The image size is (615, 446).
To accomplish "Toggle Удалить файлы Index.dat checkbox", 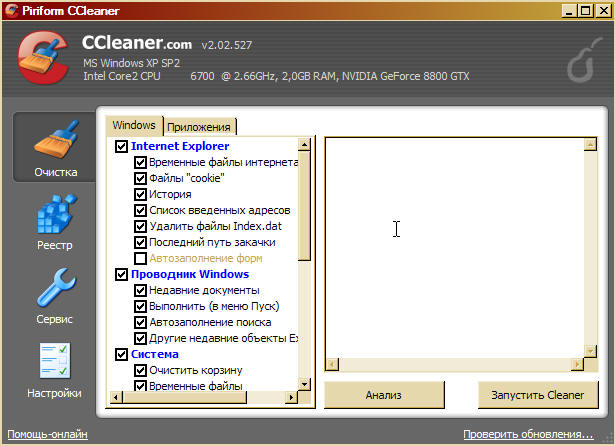I will 140,226.
